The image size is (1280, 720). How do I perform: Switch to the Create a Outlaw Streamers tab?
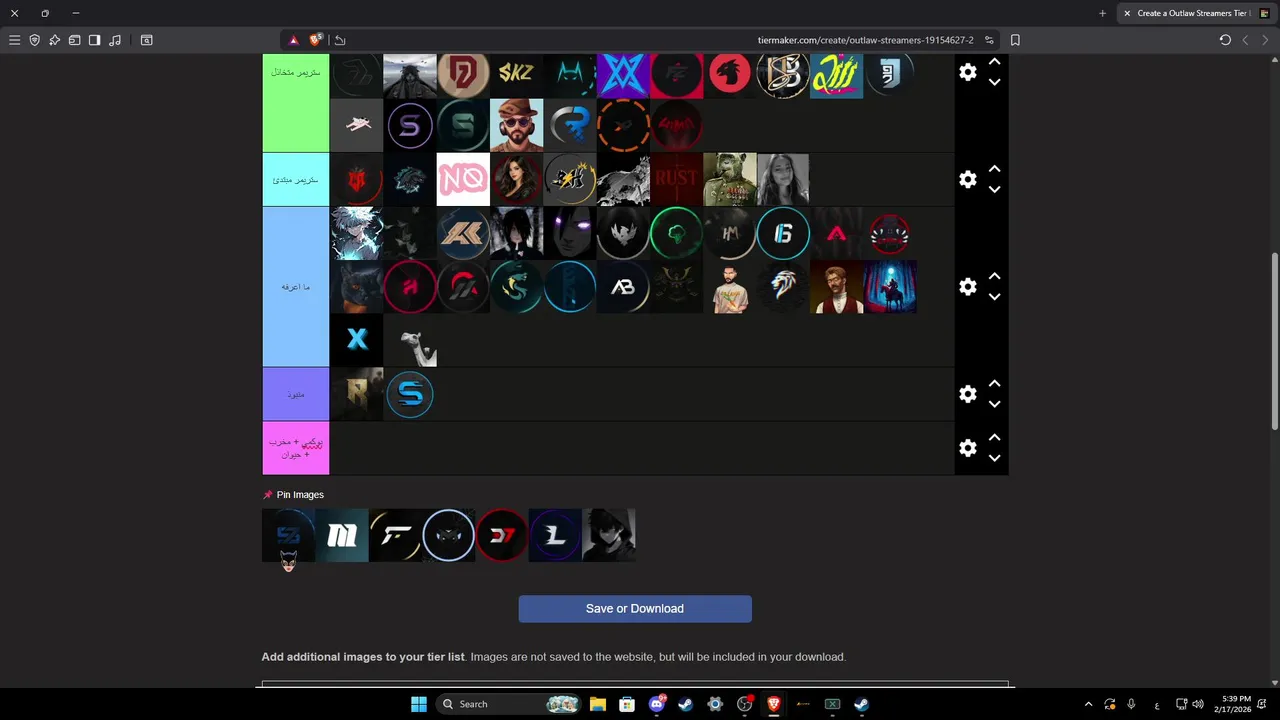(x=1194, y=13)
